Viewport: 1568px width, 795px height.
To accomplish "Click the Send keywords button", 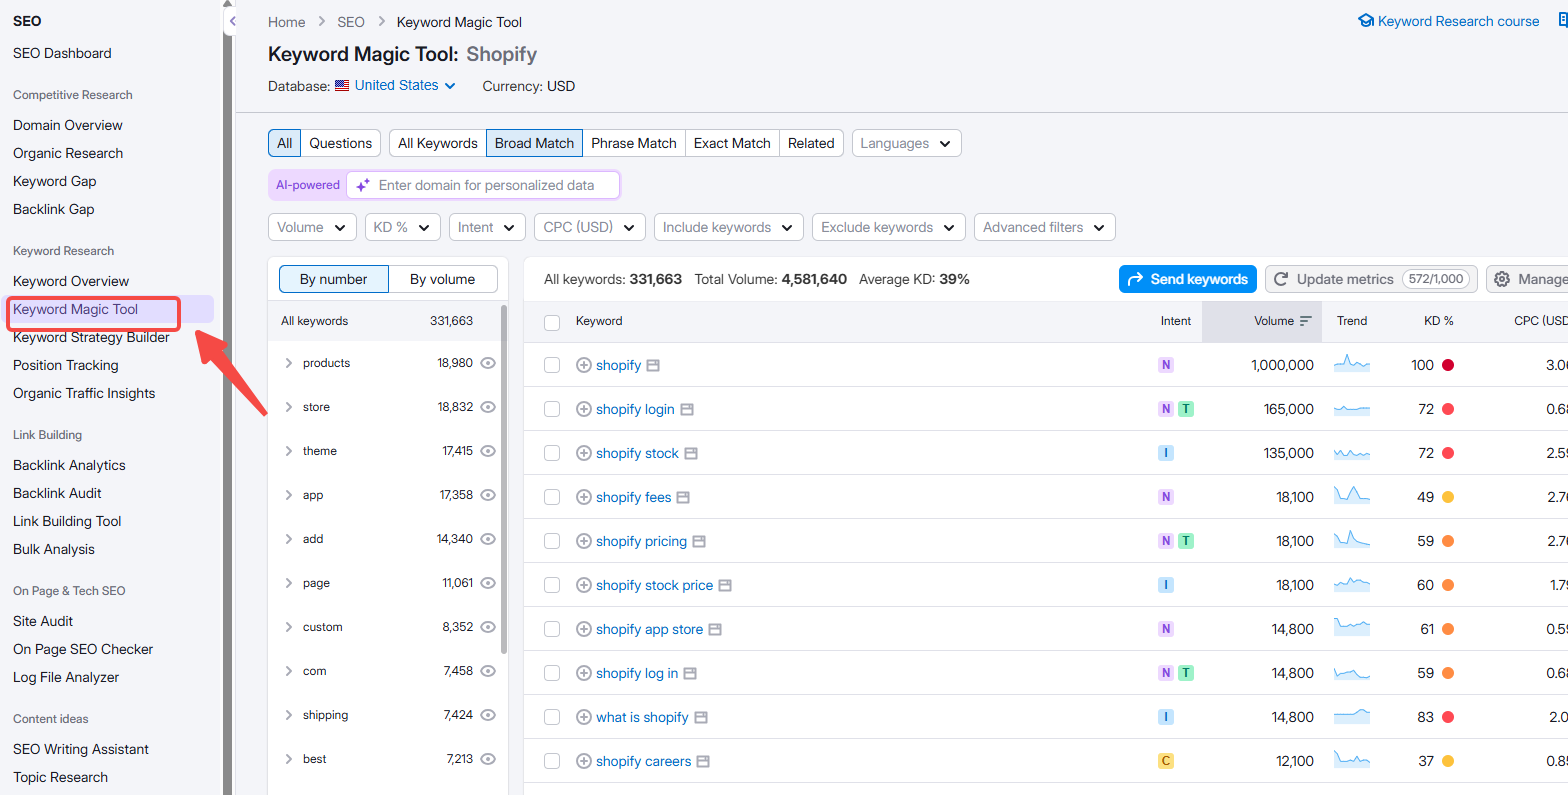I will click(1188, 279).
